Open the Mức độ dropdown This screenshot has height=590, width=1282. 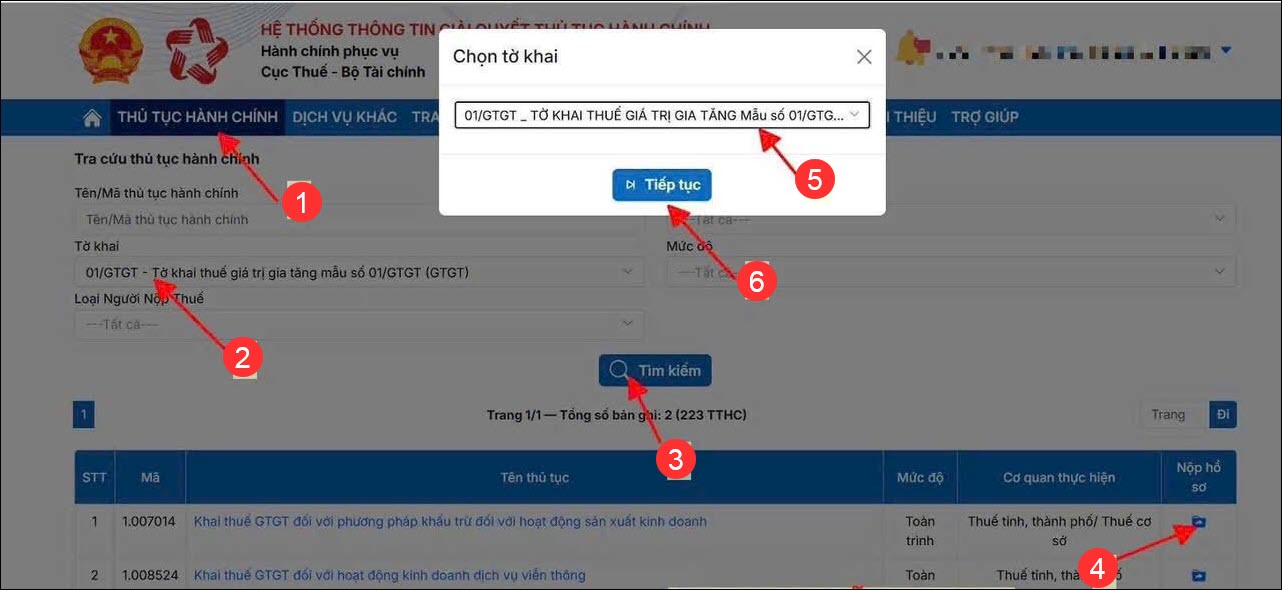[x=951, y=272]
